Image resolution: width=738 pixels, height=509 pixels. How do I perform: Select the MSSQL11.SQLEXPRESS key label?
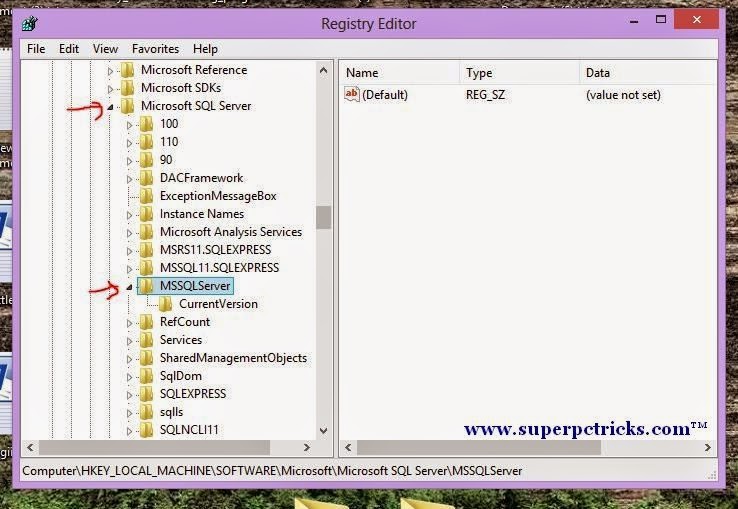219,268
